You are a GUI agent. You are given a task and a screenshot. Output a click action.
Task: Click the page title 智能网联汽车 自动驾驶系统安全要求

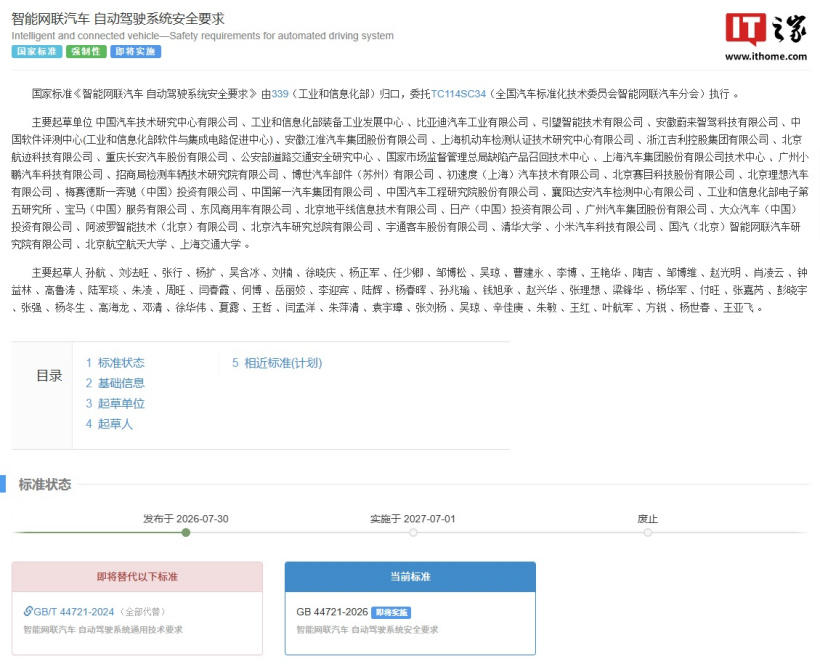click(118, 19)
